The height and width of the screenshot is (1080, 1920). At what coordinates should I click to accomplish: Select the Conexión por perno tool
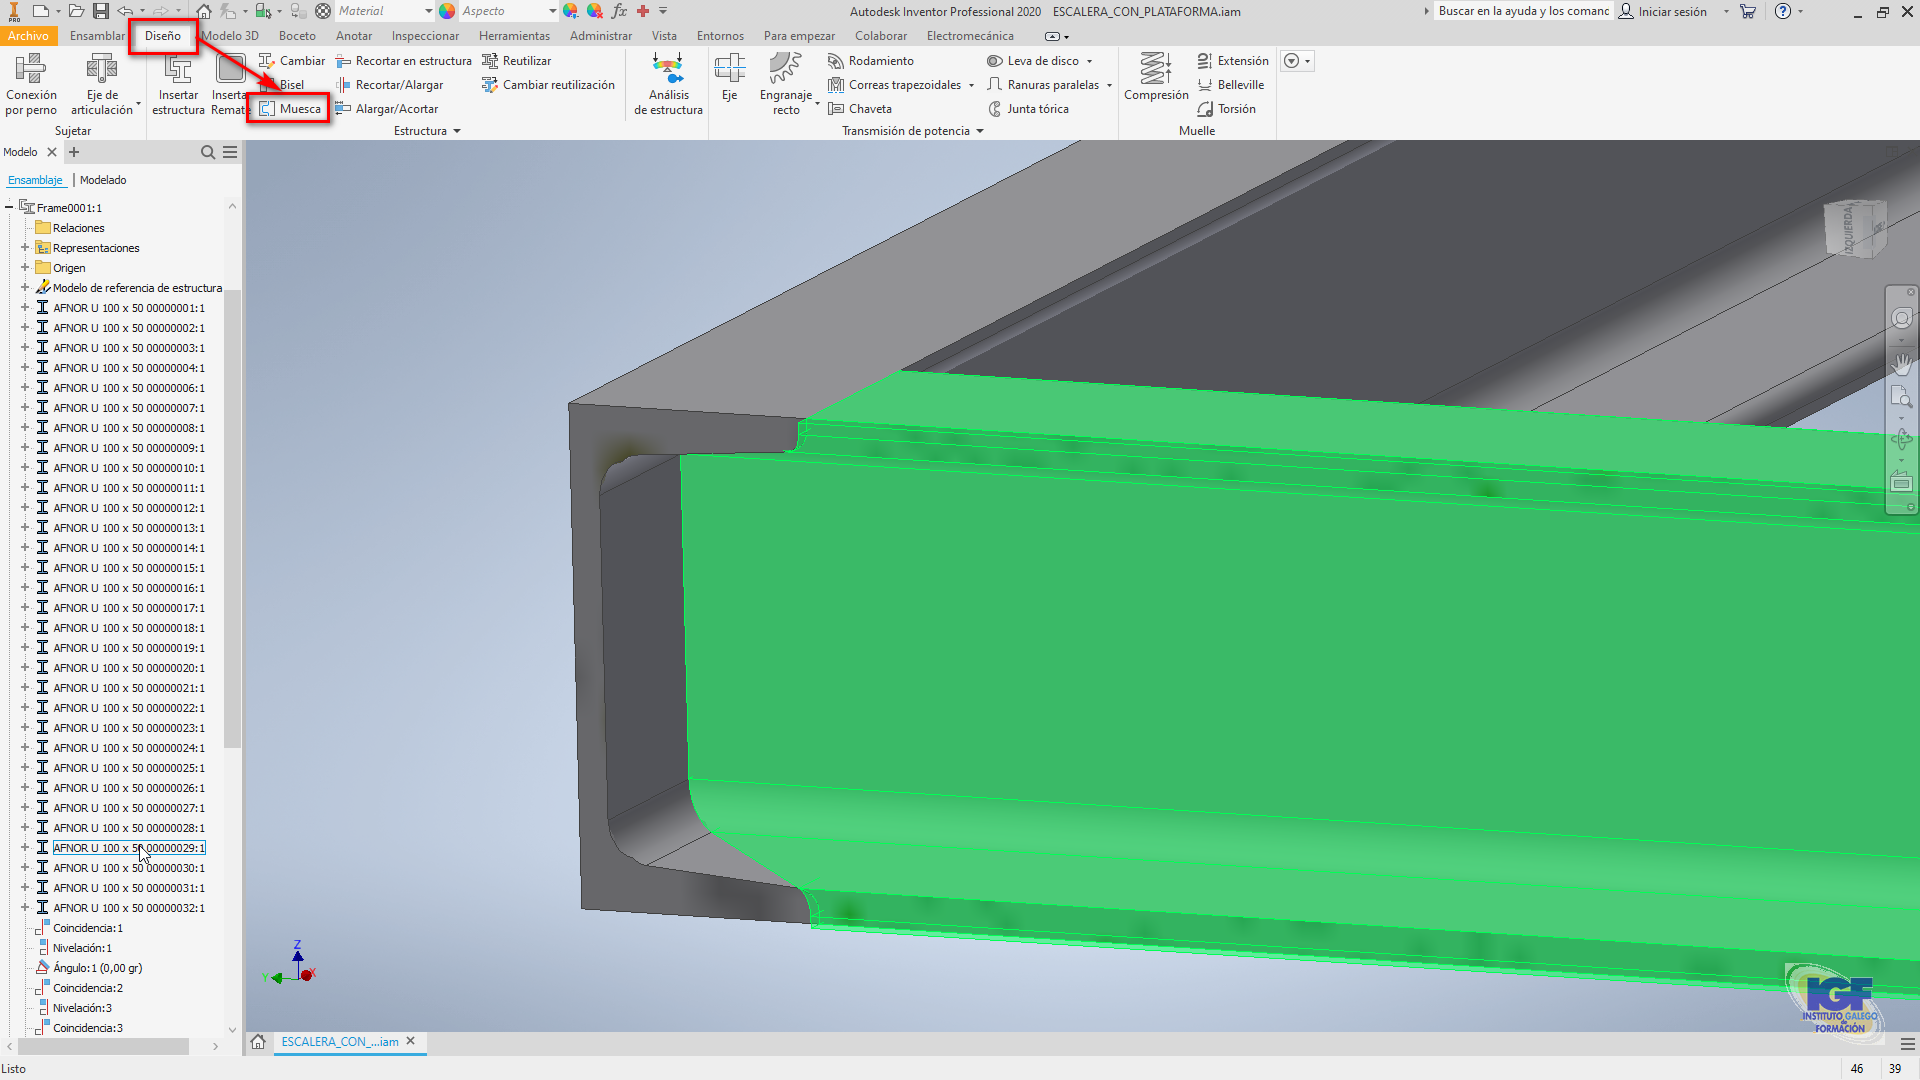(31, 84)
